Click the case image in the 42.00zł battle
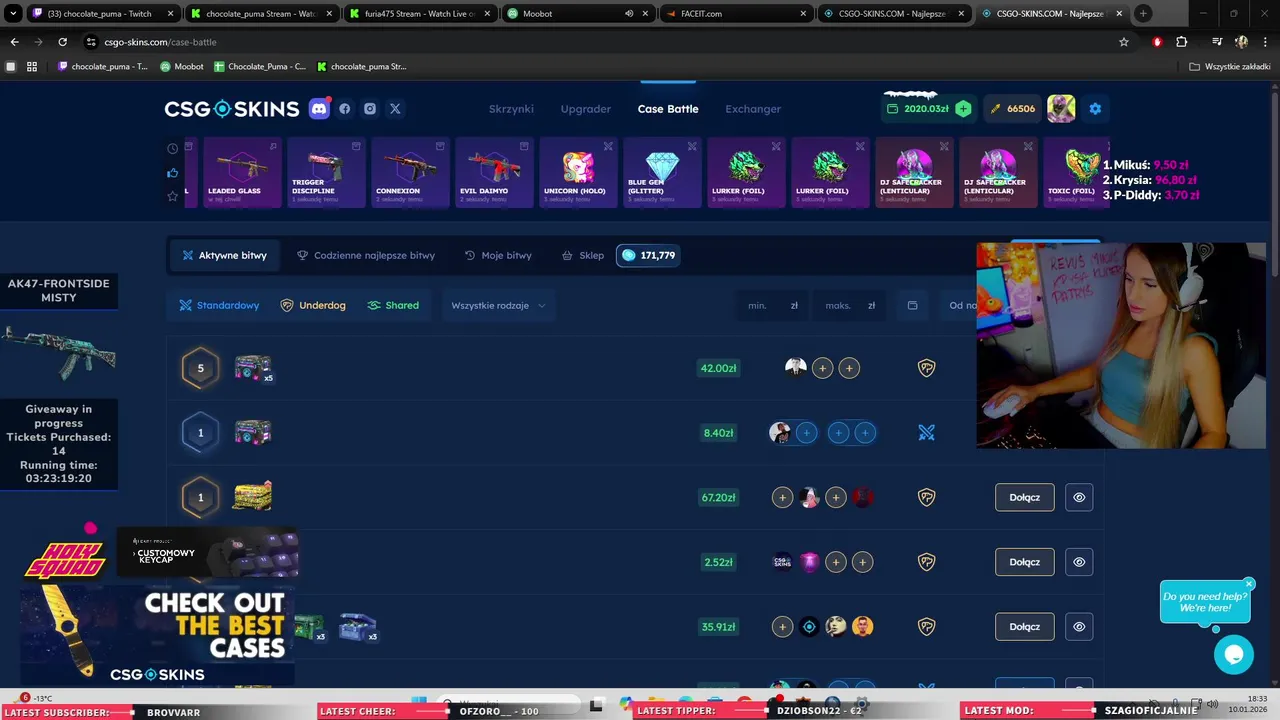1280x720 pixels. pos(253,368)
